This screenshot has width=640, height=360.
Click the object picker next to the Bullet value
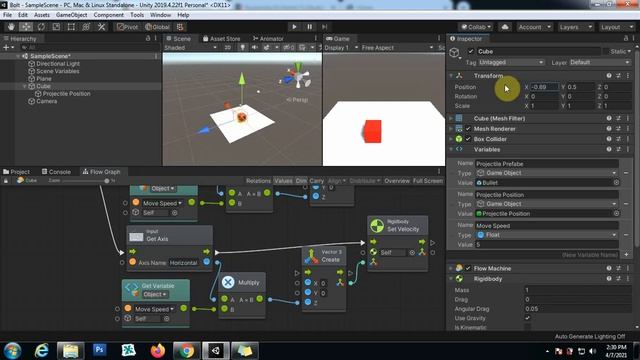pyautogui.click(x=616, y=182)
